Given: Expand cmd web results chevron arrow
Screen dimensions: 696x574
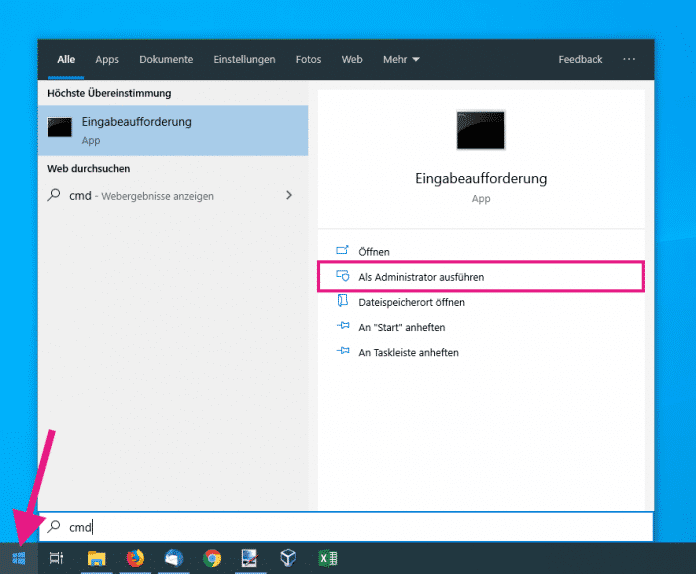Looking at the screenshot, I should (x=289, y=195).
